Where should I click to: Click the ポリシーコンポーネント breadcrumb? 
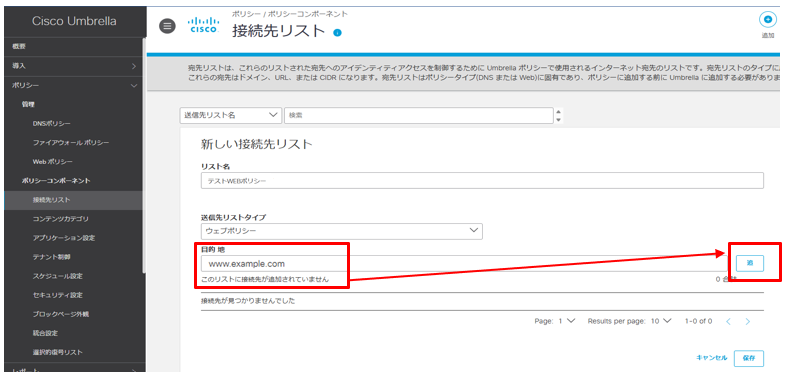click(307, 14)
